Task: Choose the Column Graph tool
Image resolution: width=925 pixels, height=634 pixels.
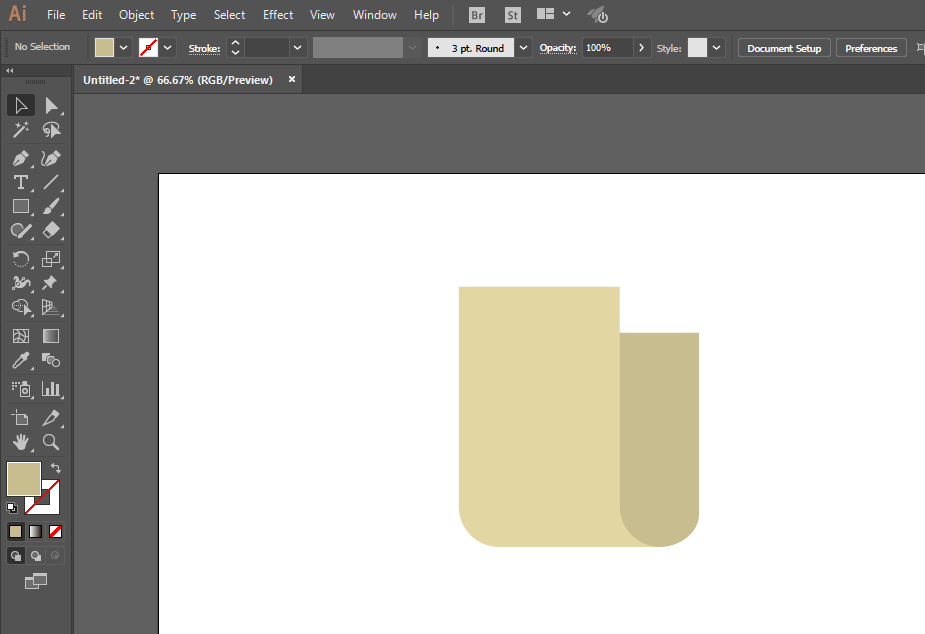Action: point(51,389)
